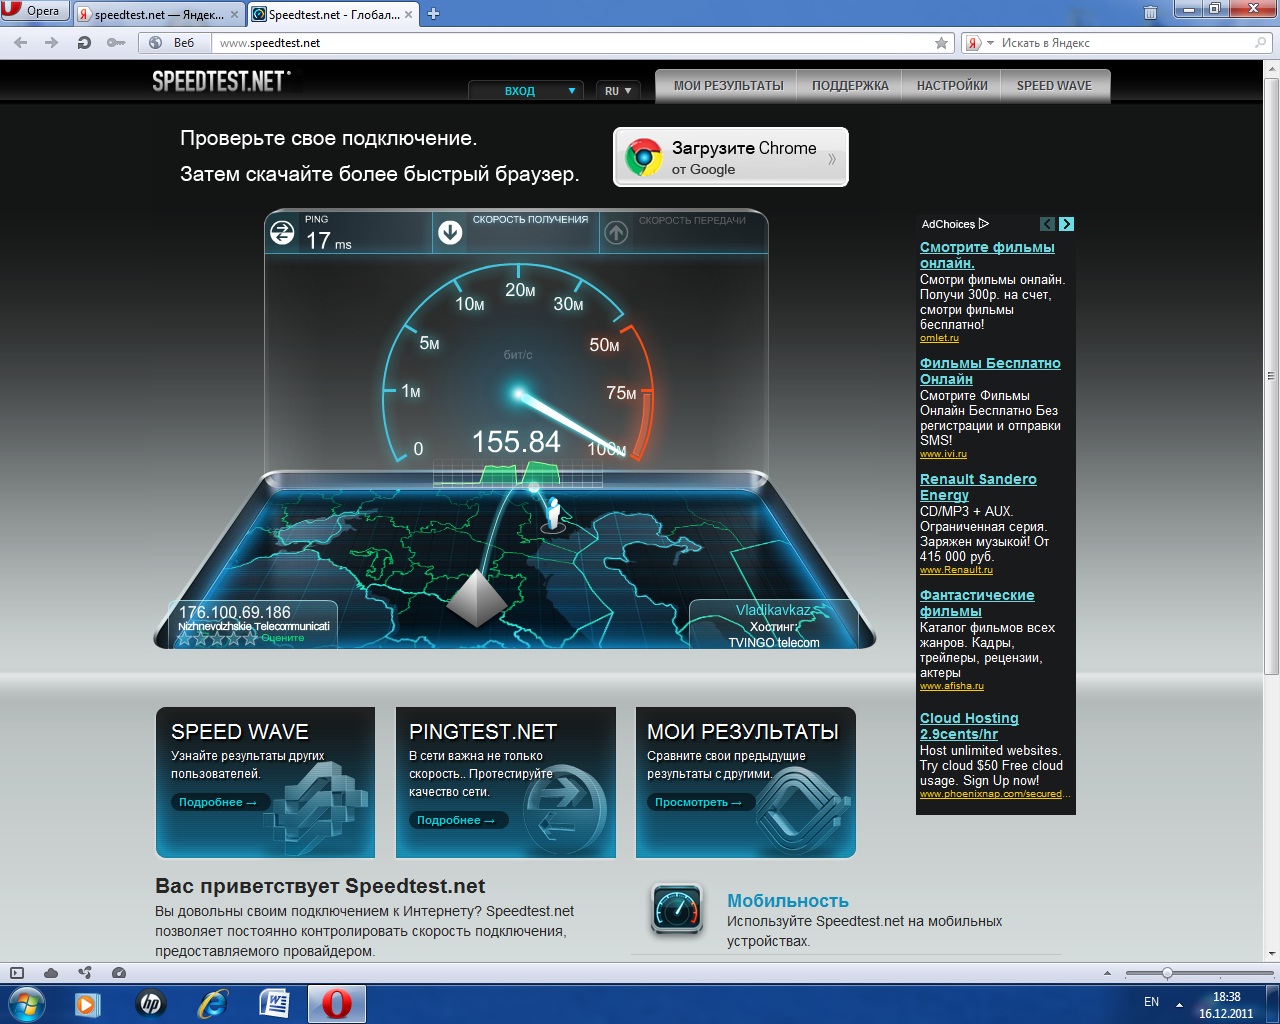Expand Yandex search engine dropdown arrow

click(x=991, y=43)
